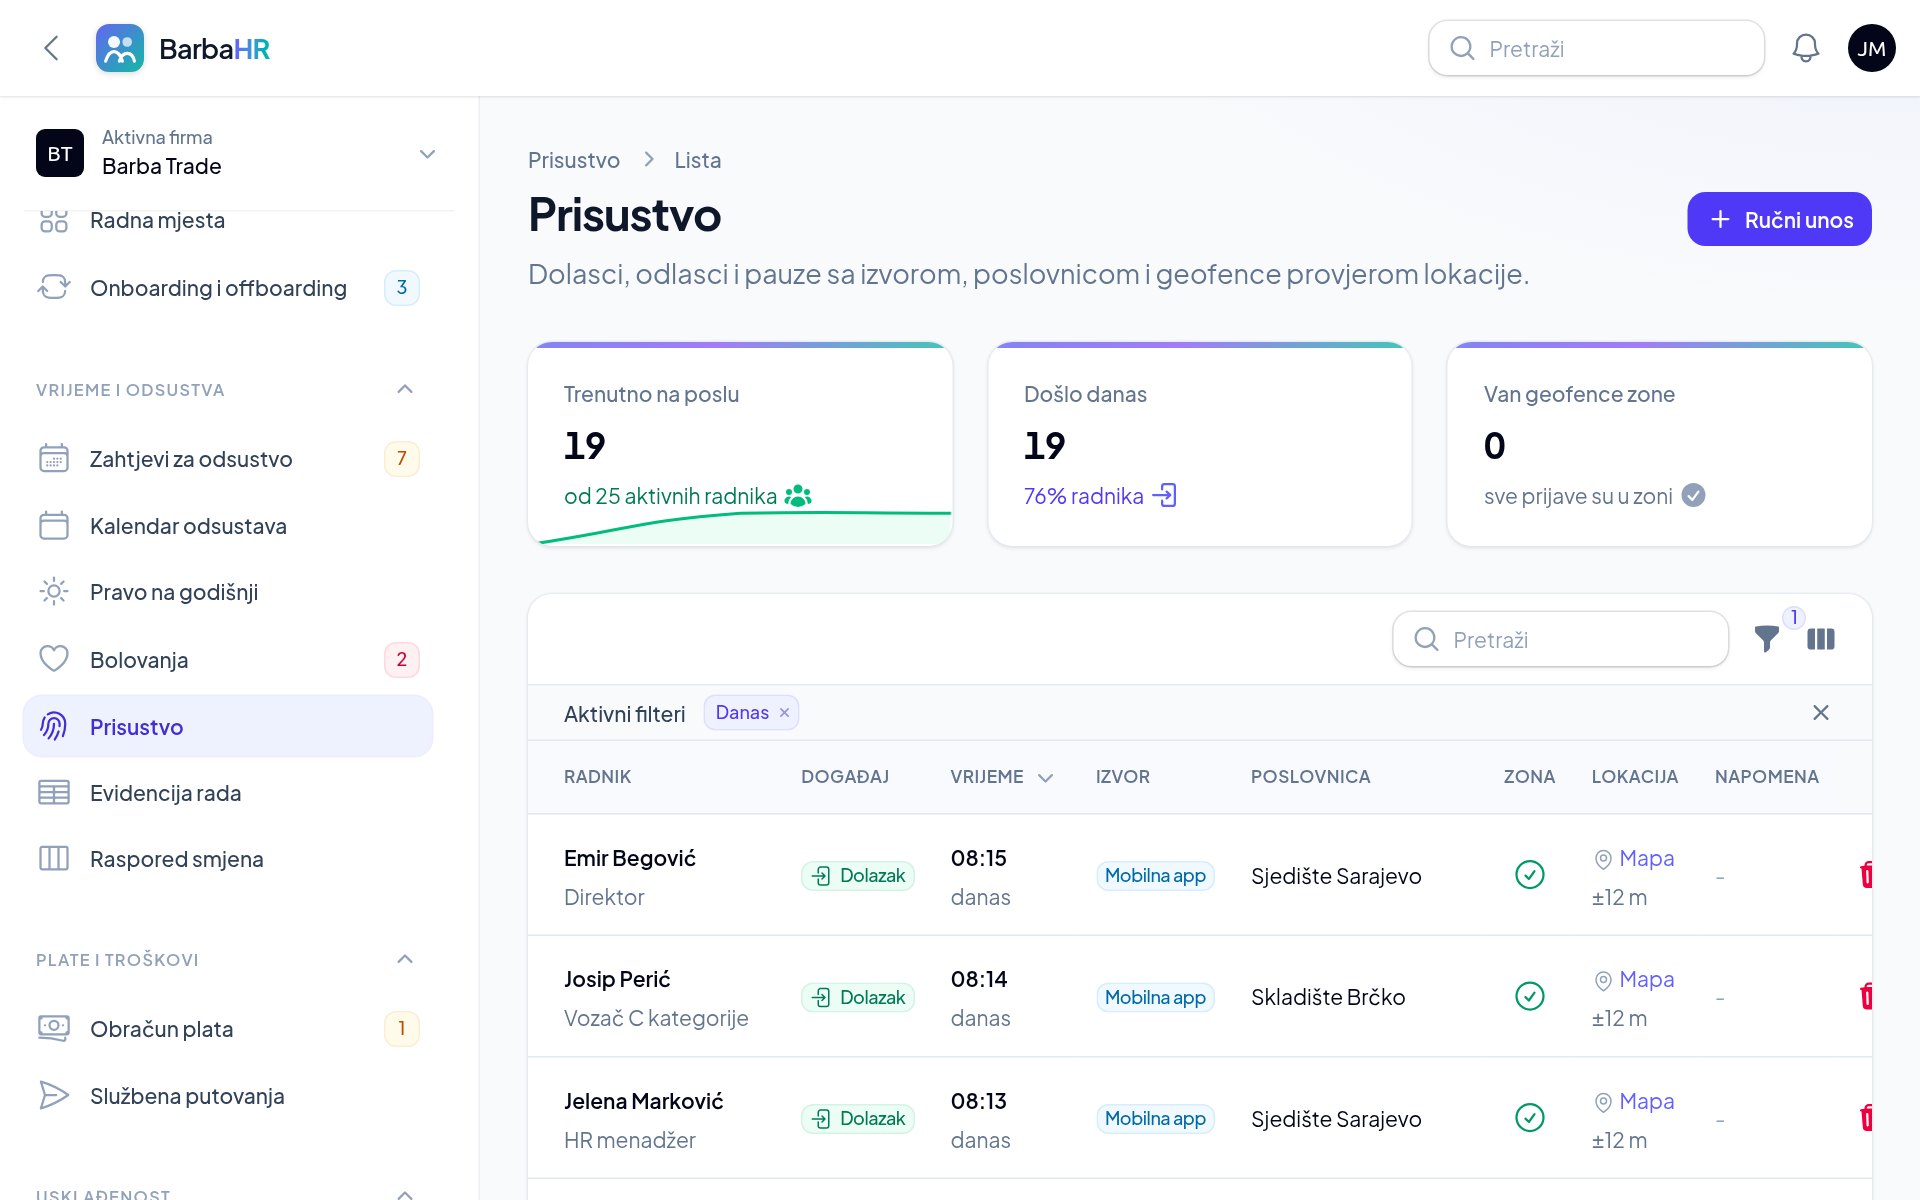Click Trenutno na poslu card

click(x=740, y=444)
